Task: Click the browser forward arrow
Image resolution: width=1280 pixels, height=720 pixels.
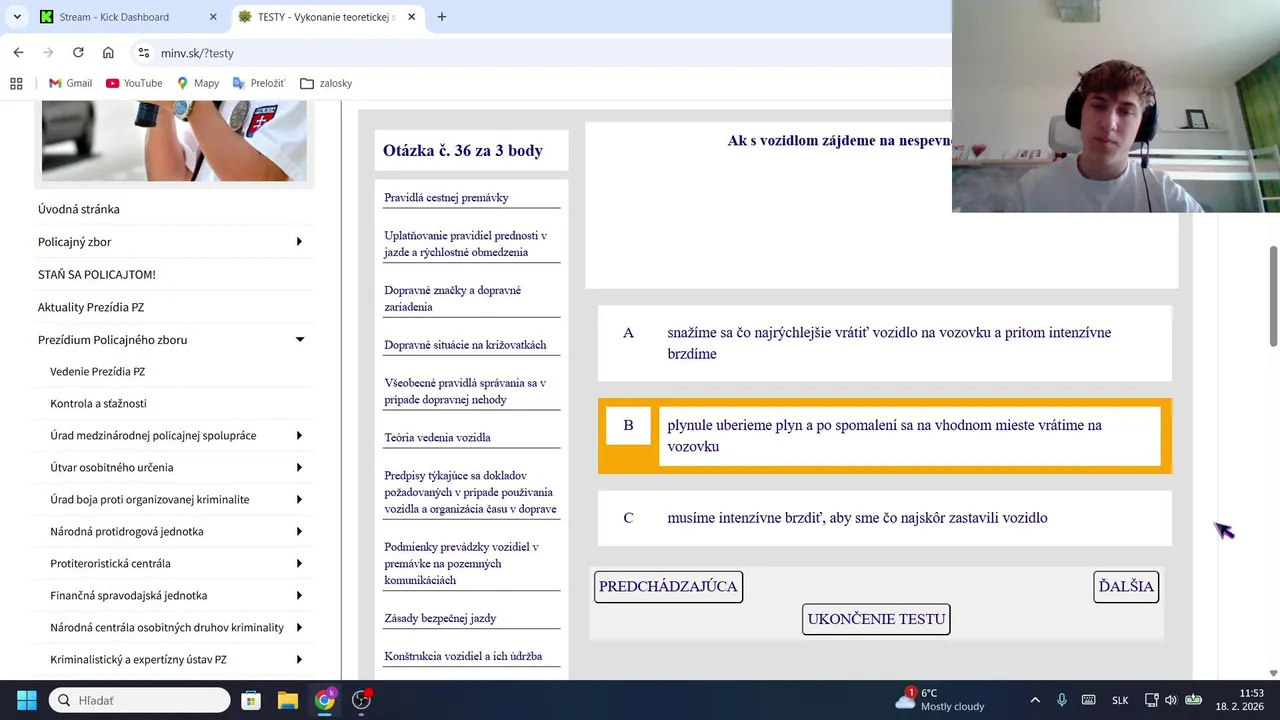Action: [48, 53]
